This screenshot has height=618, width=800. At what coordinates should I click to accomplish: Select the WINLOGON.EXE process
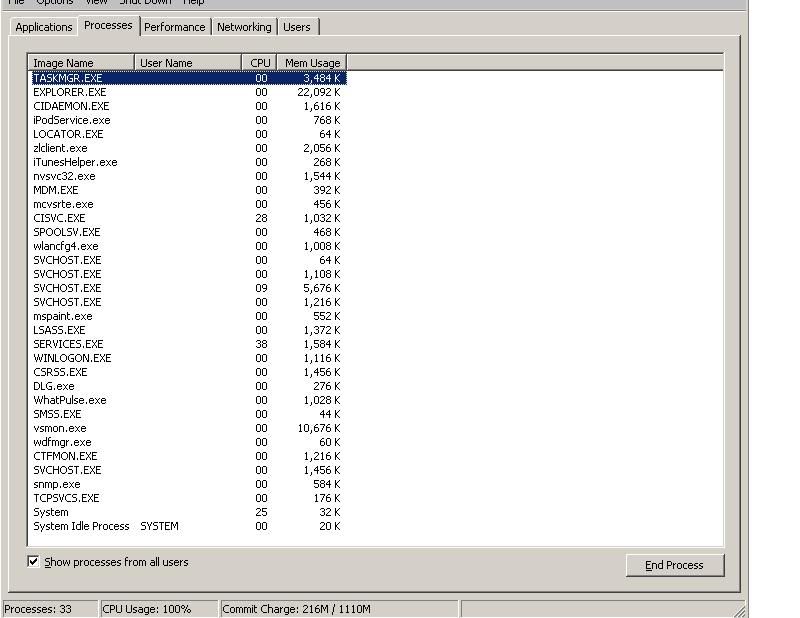[189, 358]
